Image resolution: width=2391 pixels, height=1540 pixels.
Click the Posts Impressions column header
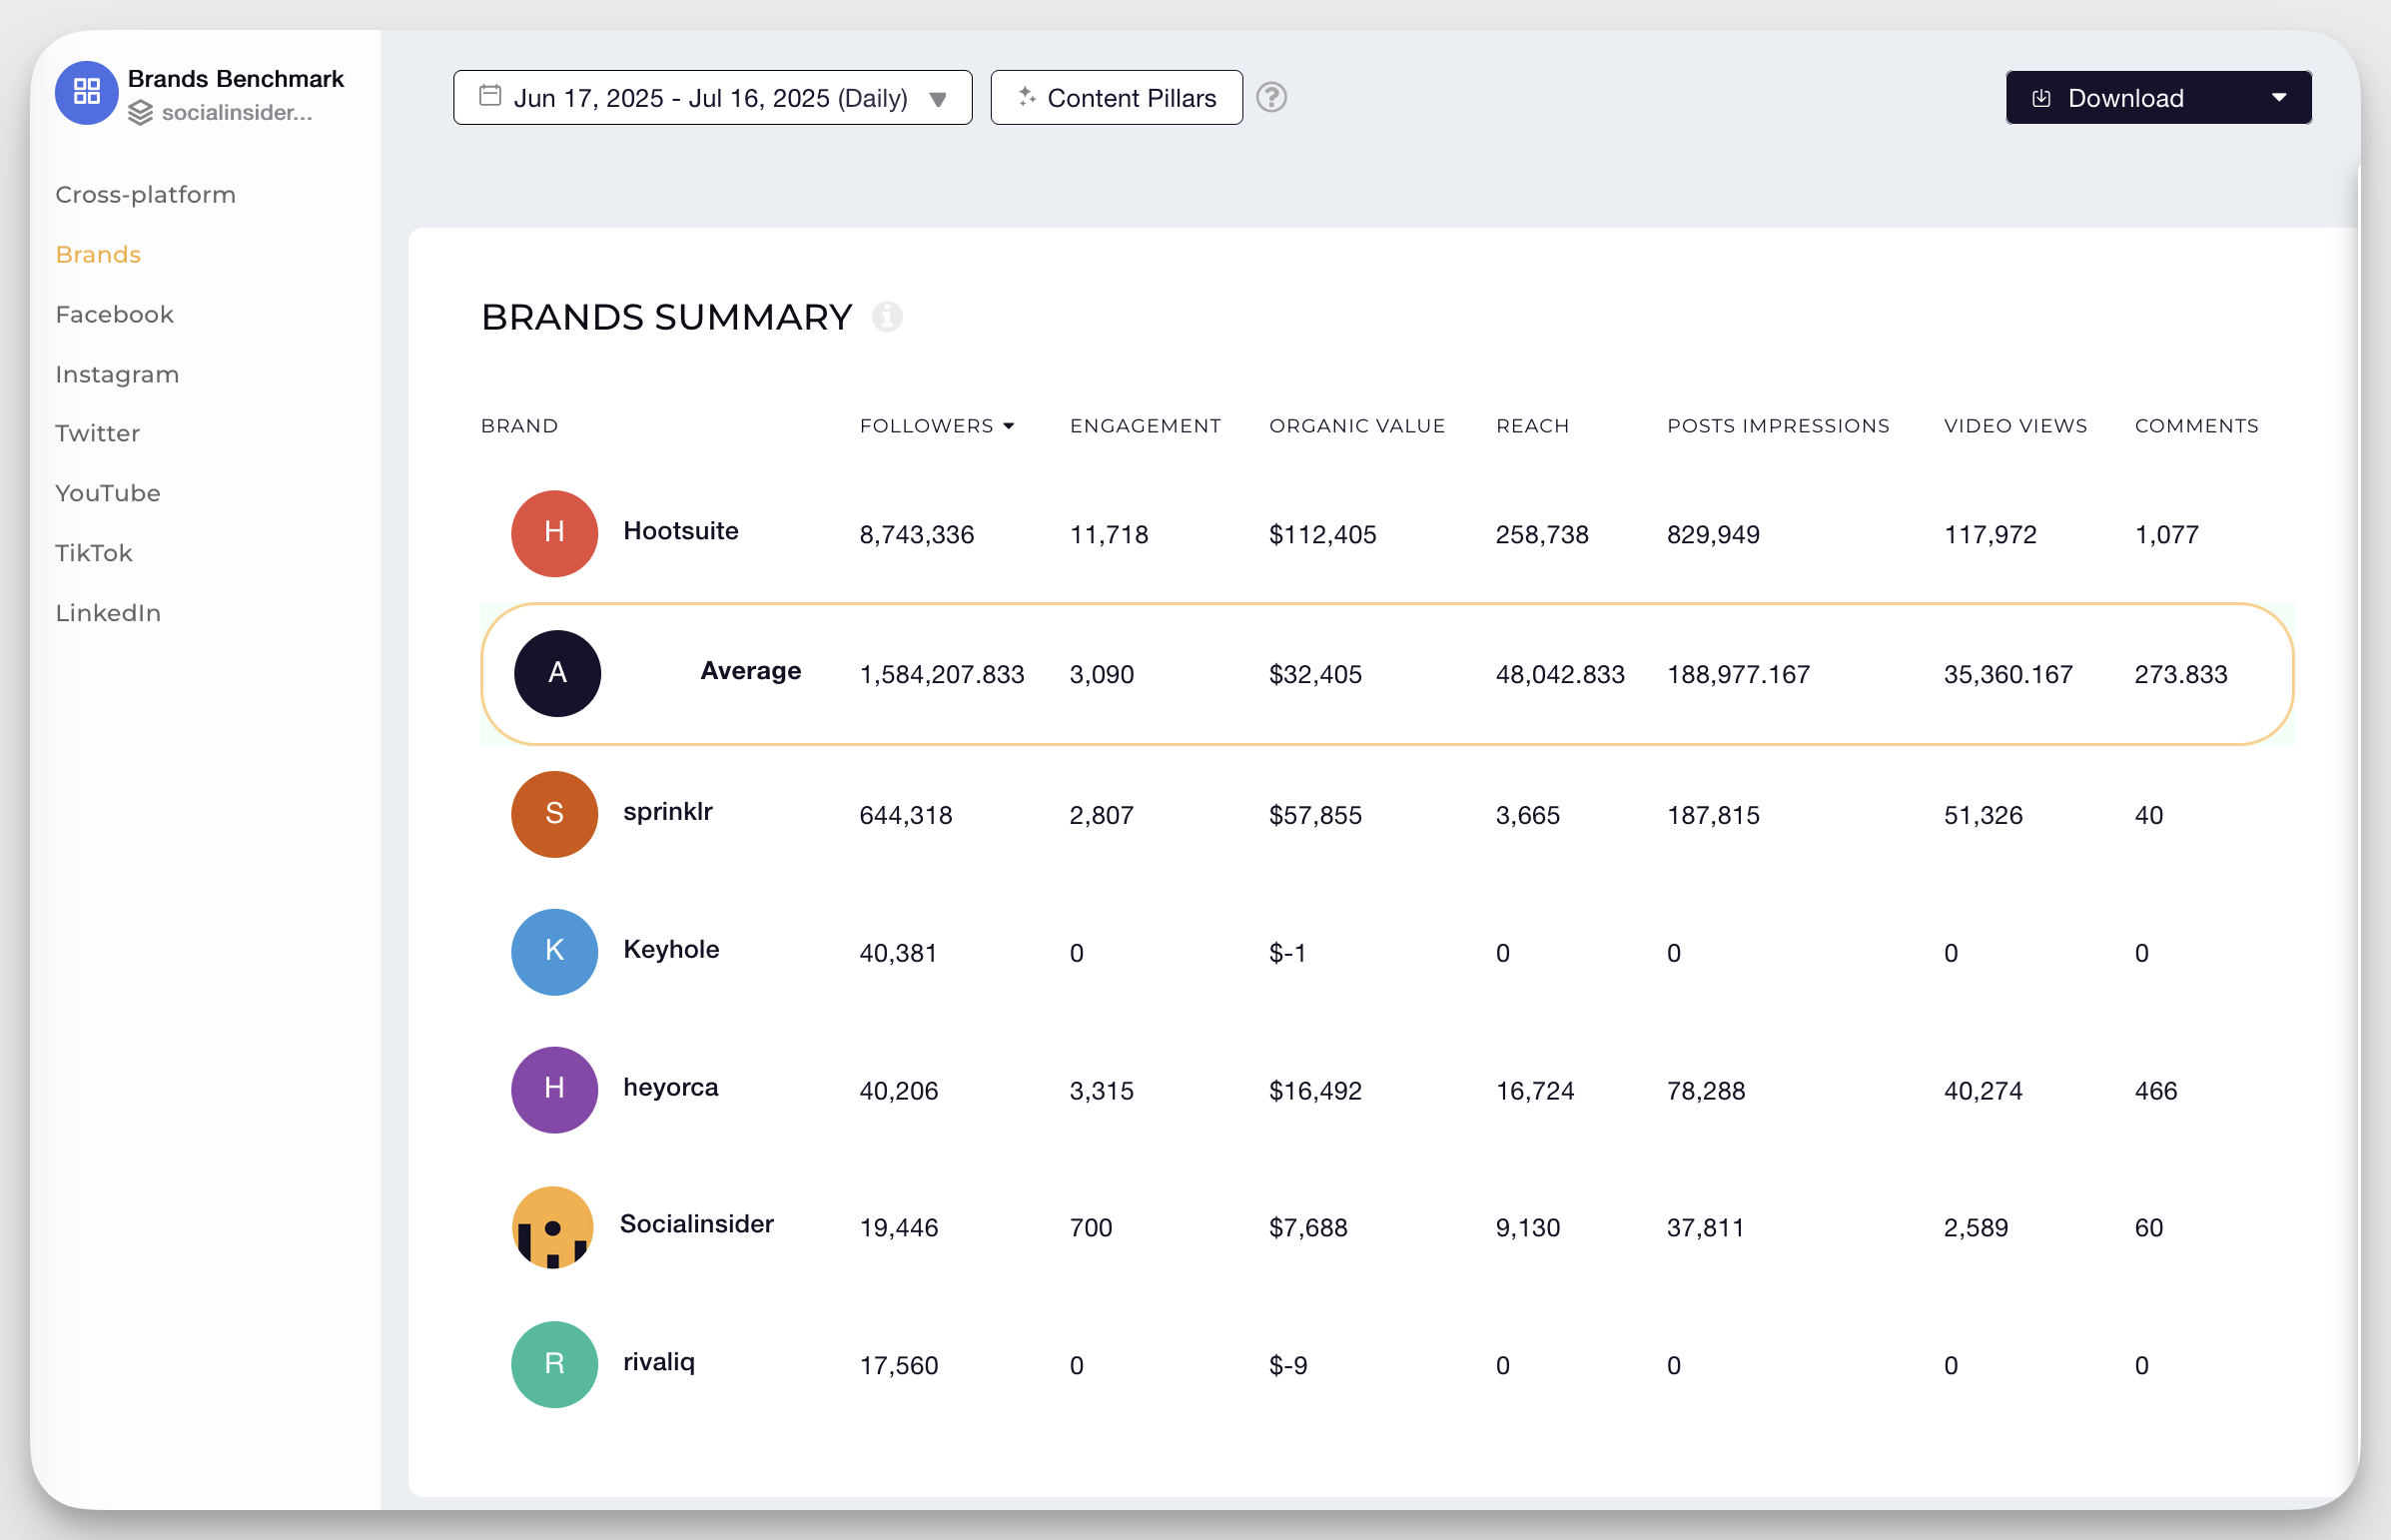tap(1777, 426)
